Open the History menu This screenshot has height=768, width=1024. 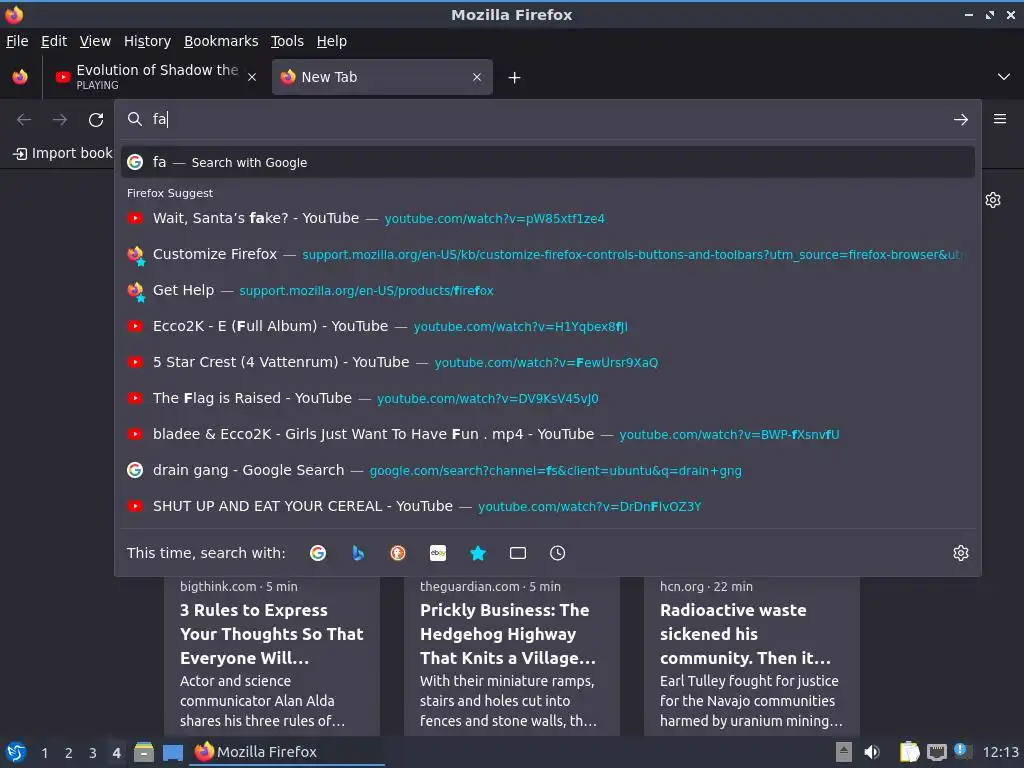(148, 41)
